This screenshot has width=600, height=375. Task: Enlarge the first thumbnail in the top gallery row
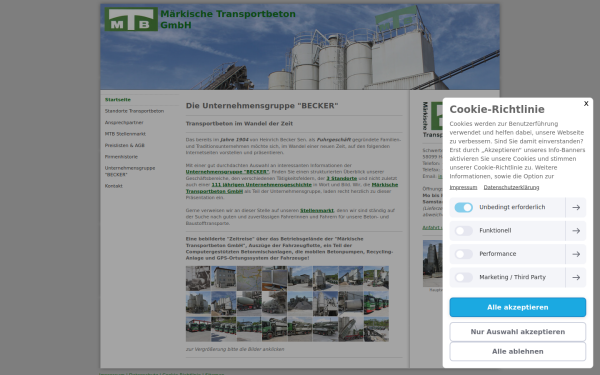click(198, 278)
